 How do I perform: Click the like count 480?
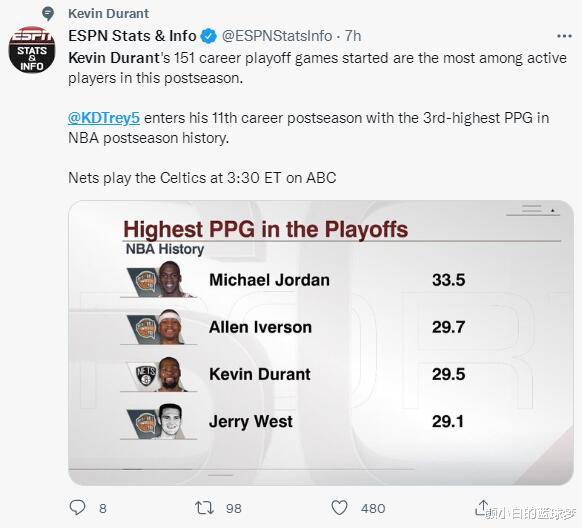pyautogui.click(x=373, y=508)
